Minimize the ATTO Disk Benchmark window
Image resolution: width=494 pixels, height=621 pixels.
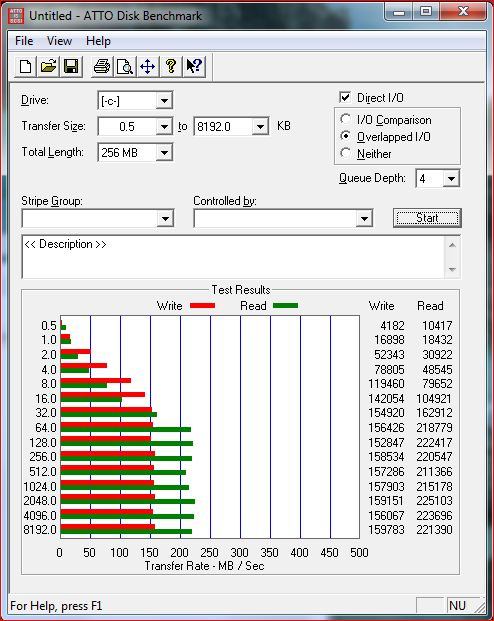[x=399, y=11]
